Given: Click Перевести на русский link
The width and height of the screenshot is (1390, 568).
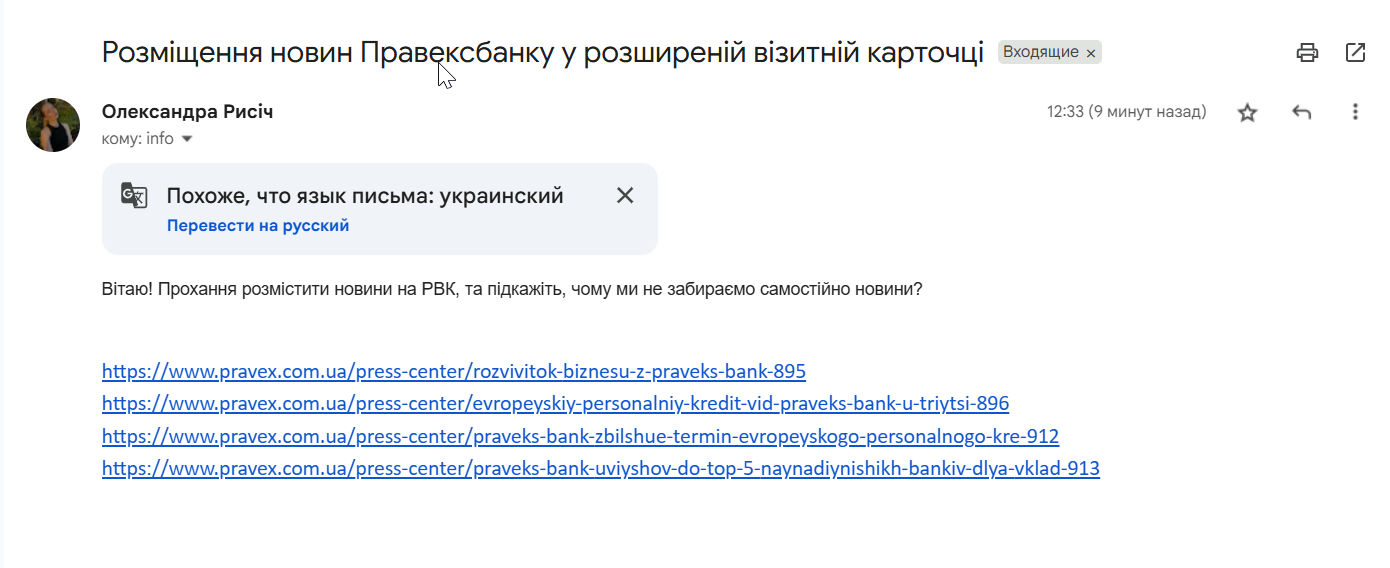Looking at the screenshot, I should pos(258,226).
